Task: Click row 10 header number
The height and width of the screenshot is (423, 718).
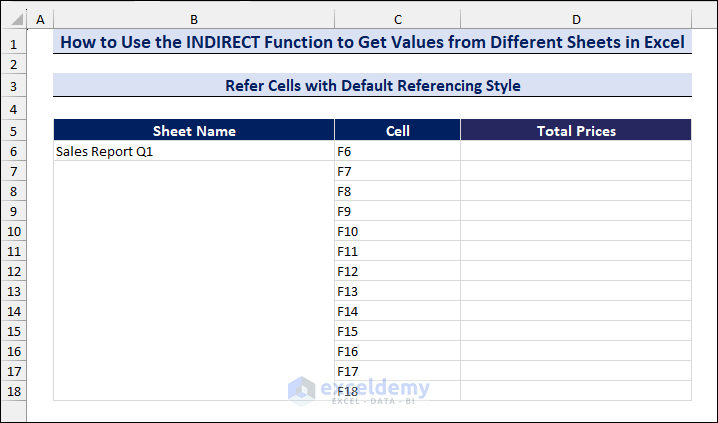Action: [x=13, y=231]
